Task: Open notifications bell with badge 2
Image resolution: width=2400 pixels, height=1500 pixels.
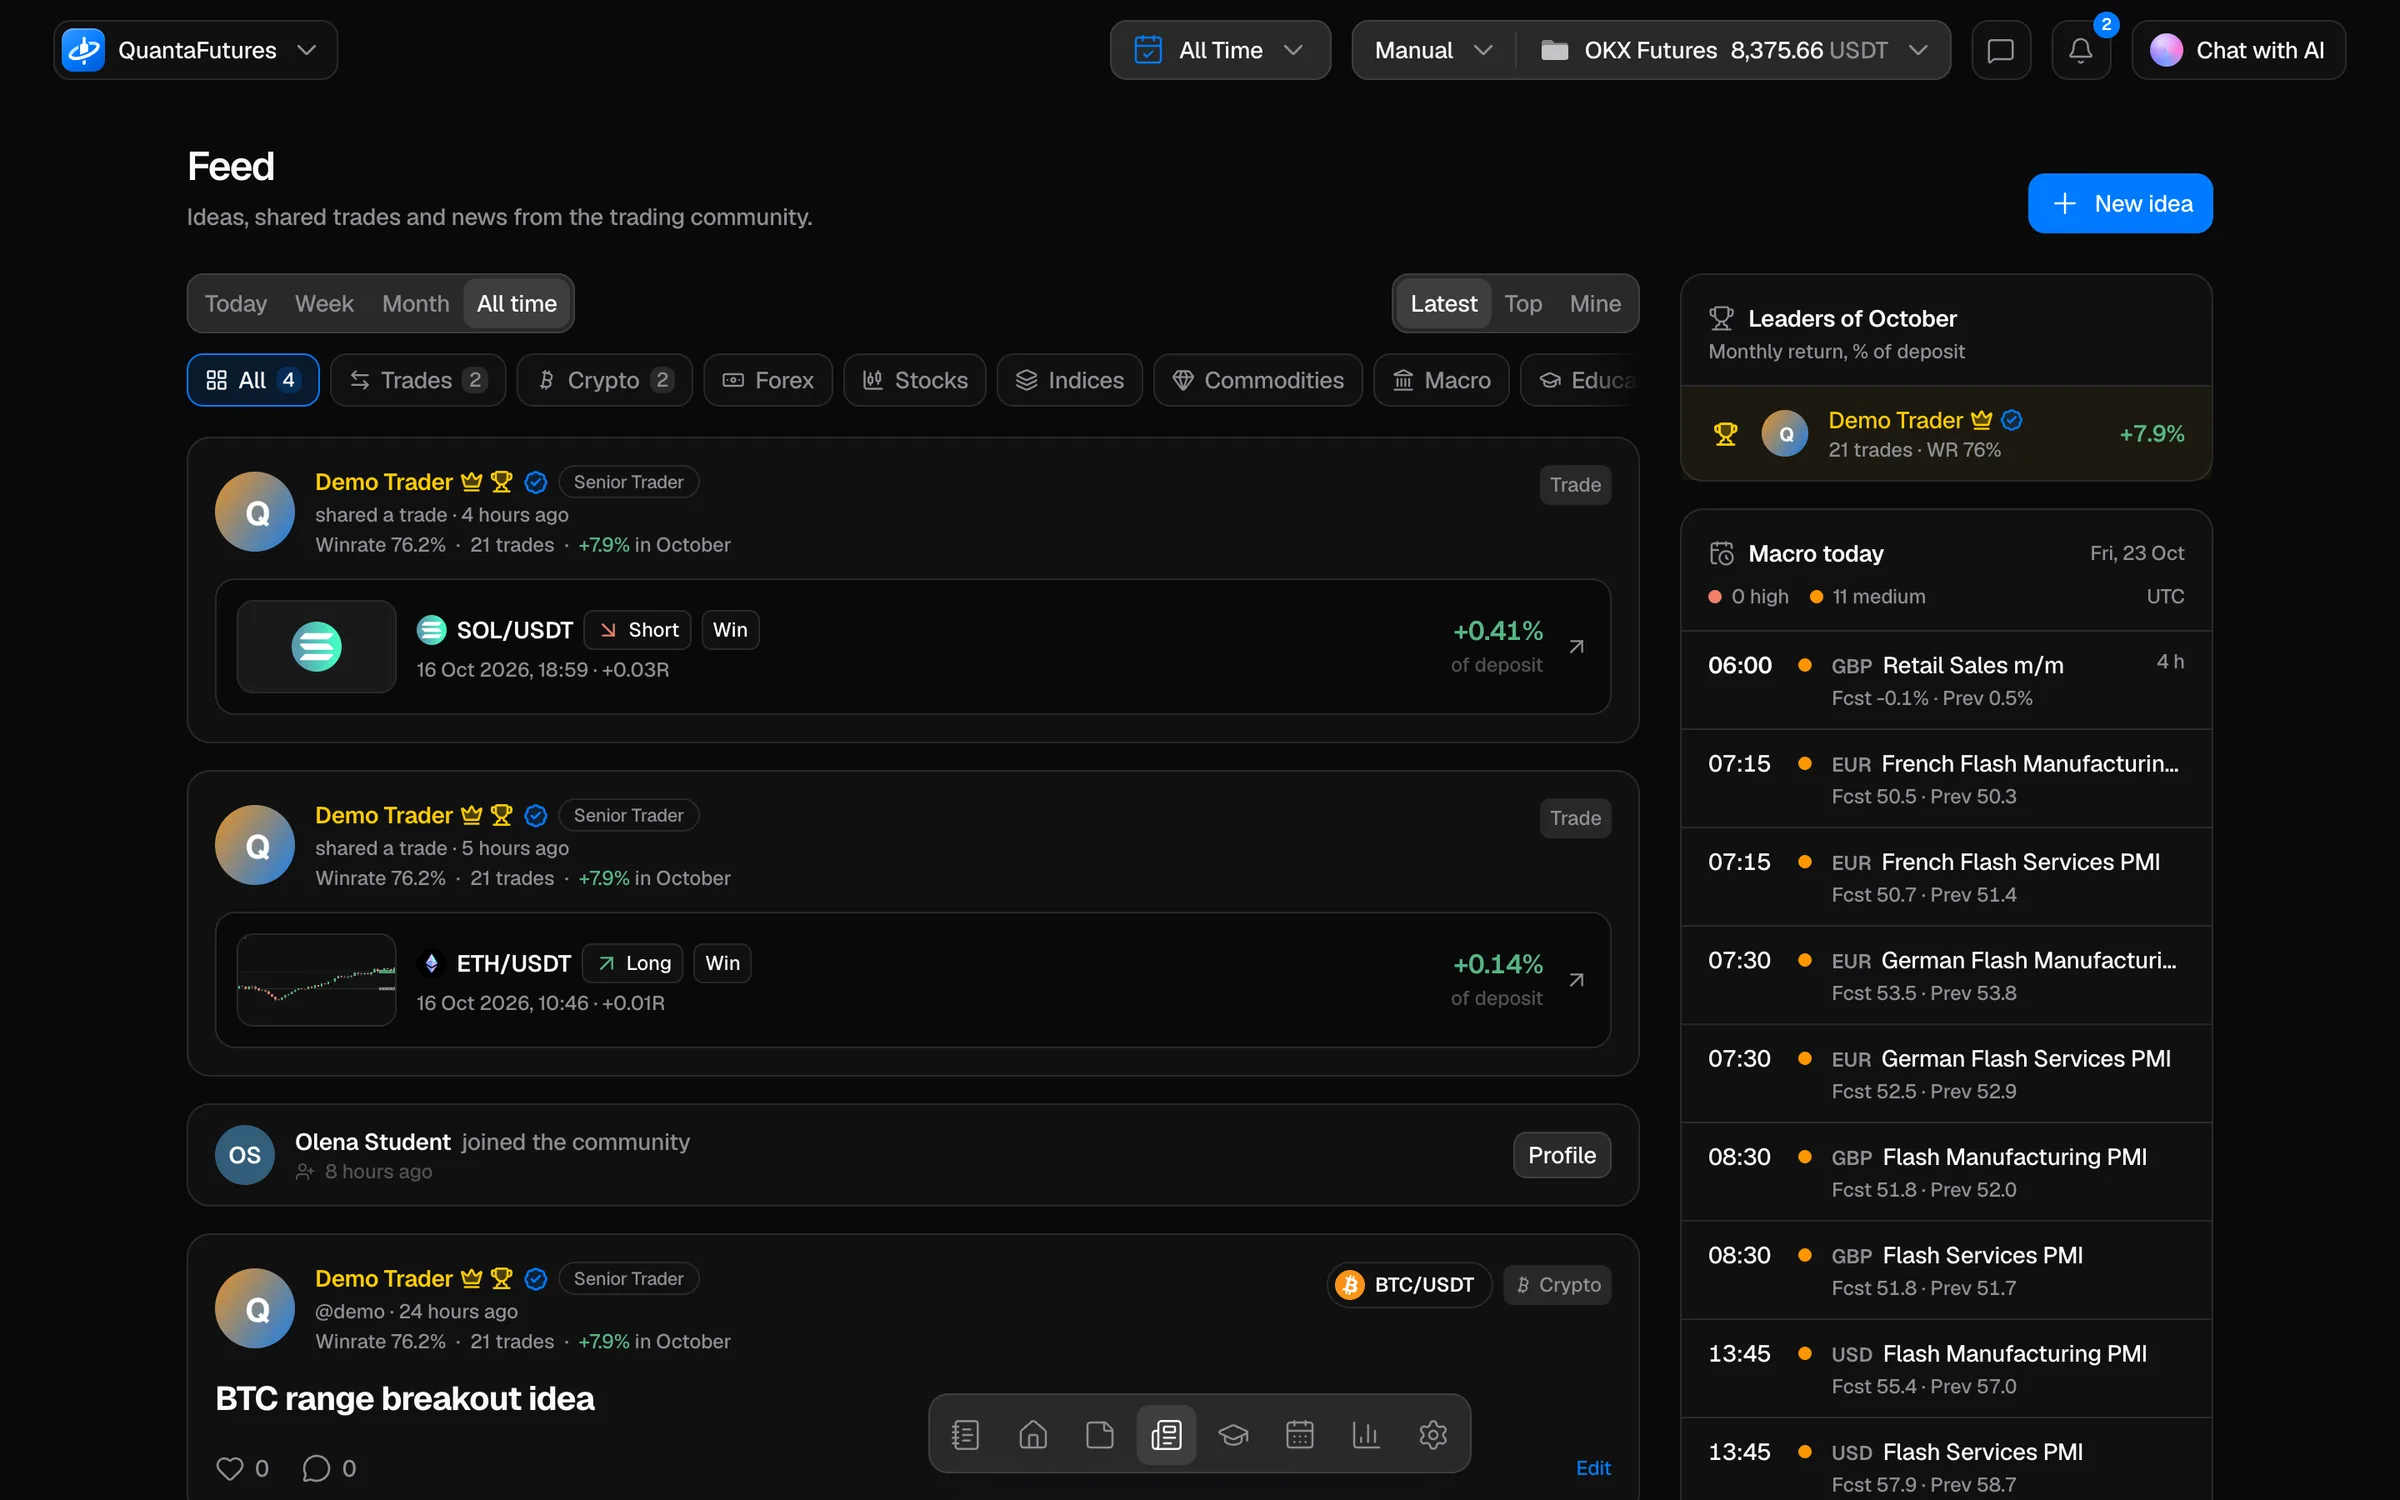Action: [2081, 50]
